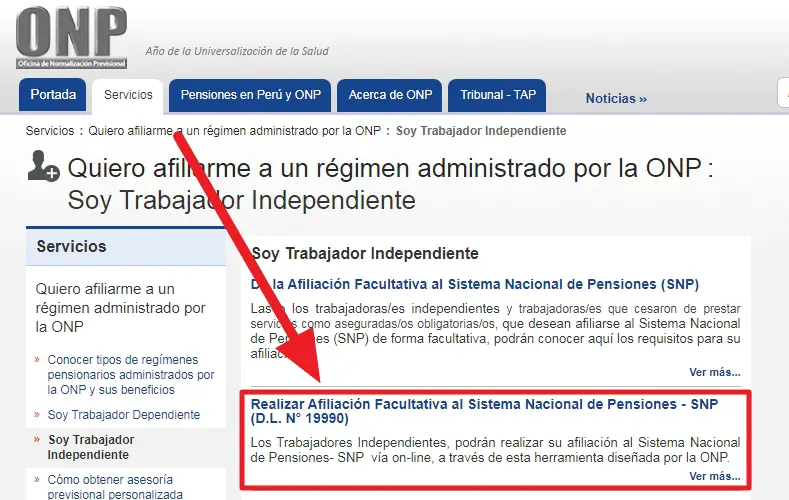Click breadcrumb Soy Trabajador Independiente

[481, 131]
